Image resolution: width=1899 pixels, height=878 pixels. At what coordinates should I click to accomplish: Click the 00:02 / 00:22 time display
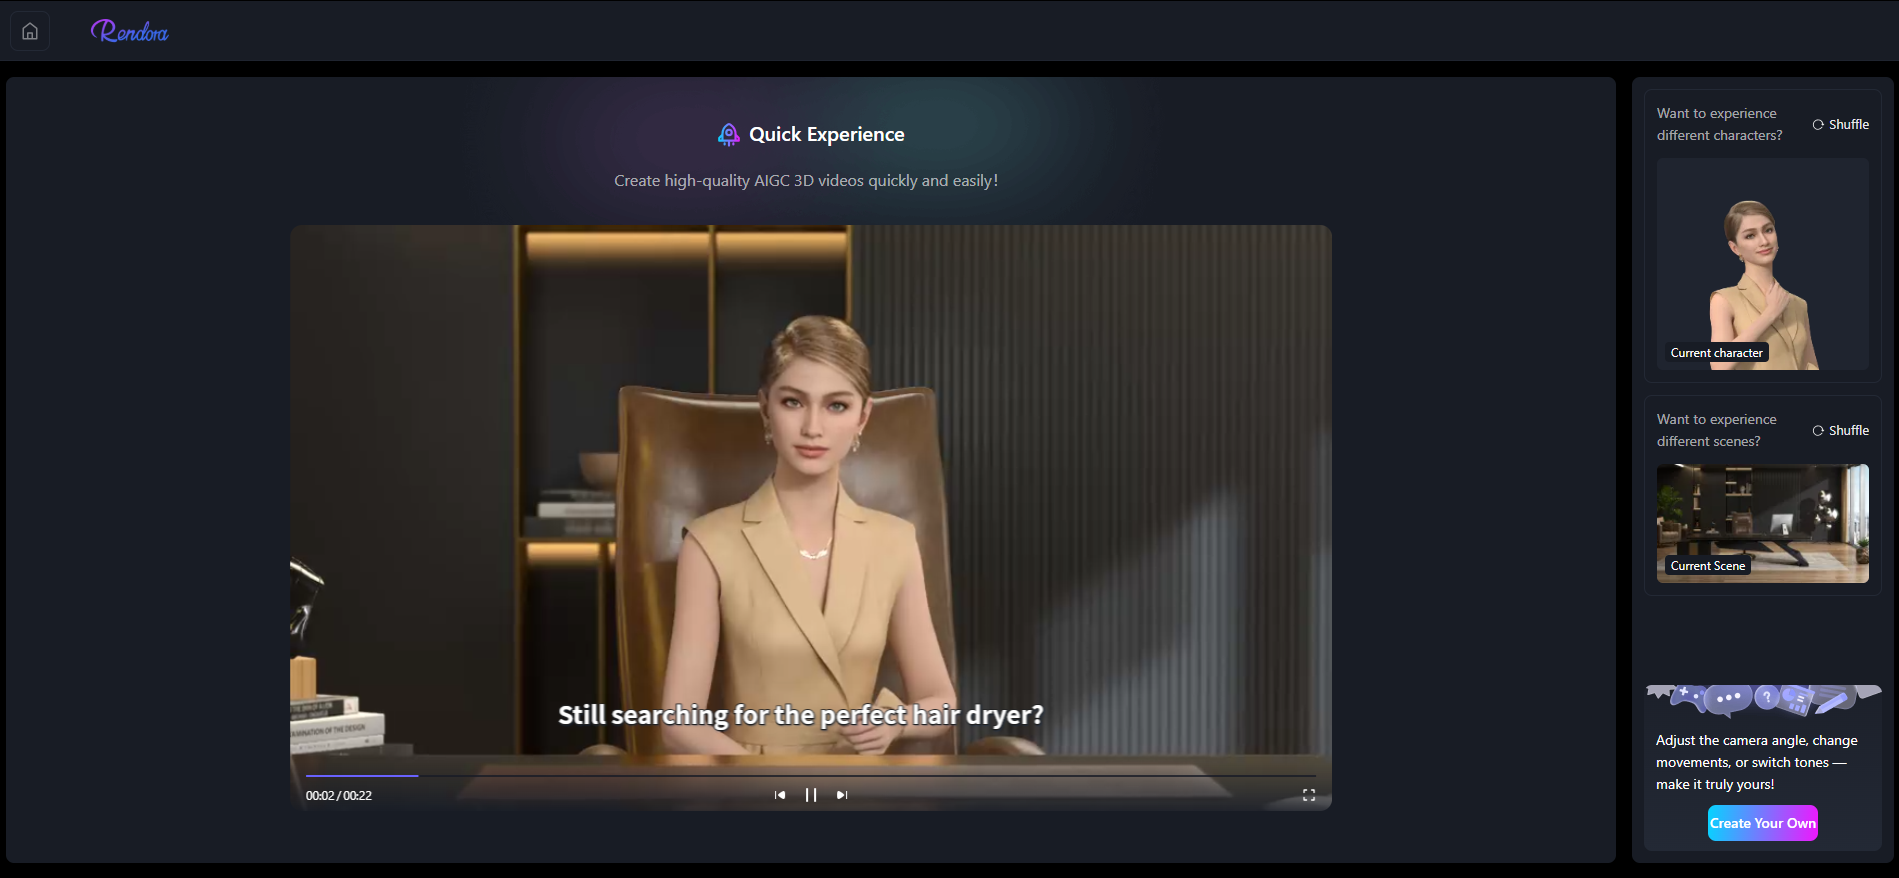tap(339, 796)
